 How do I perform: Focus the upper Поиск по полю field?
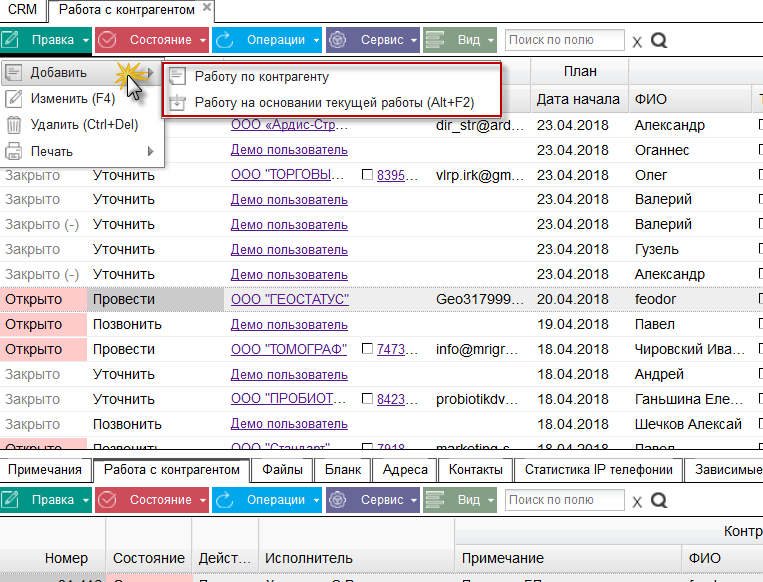[x=564, y=40]
